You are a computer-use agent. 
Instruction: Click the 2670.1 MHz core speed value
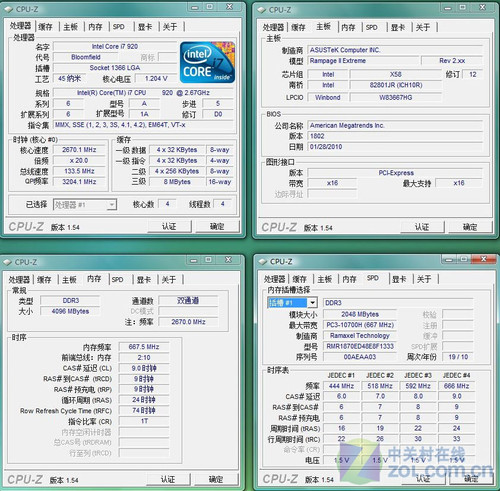79,150
